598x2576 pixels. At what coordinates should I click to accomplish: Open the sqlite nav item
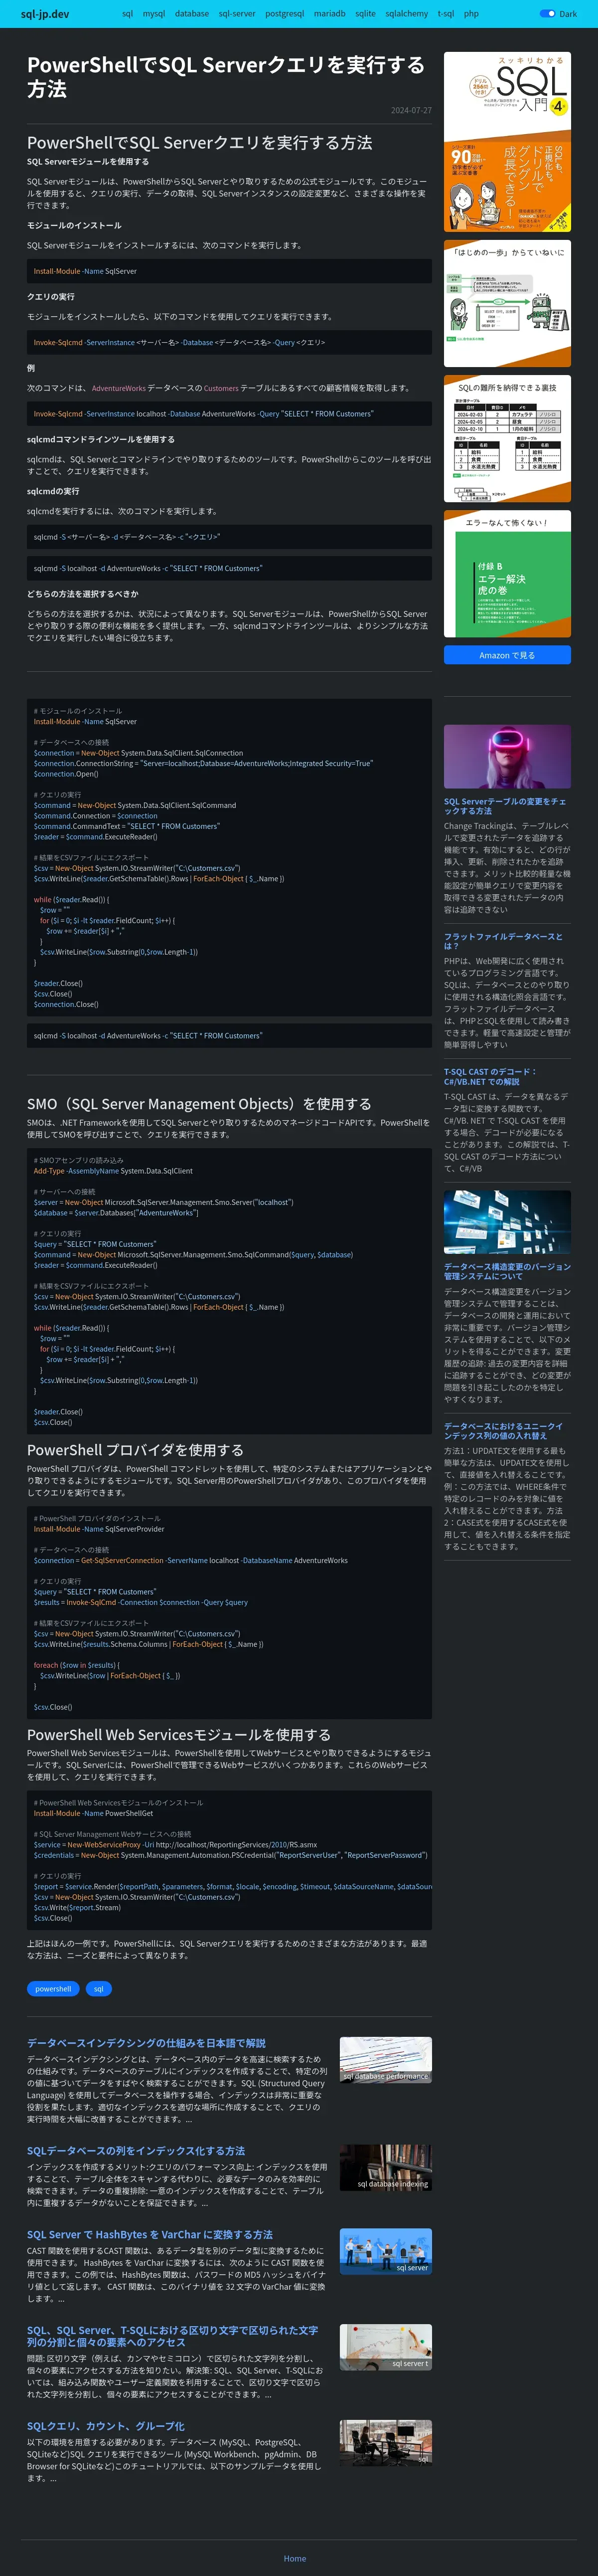click(365, 14)
